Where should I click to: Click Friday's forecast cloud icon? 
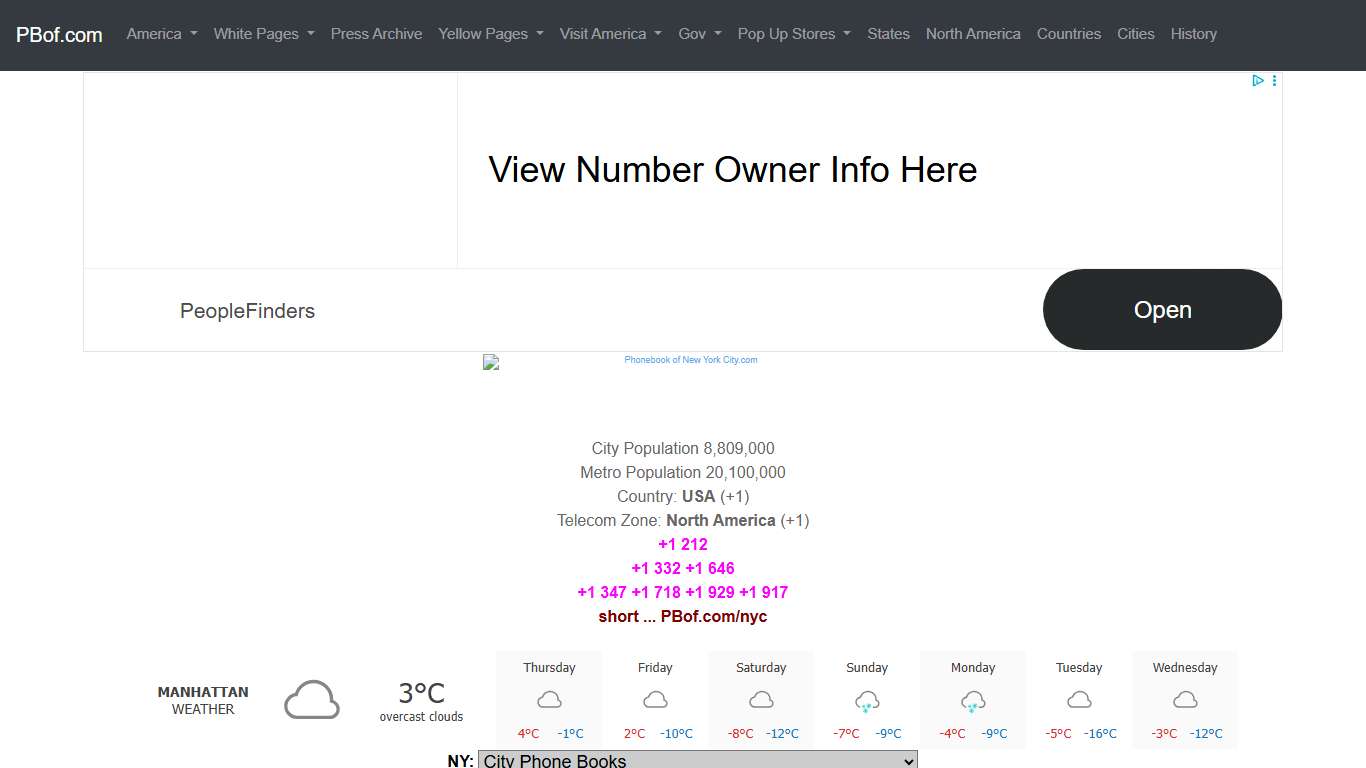coord(655,700)
